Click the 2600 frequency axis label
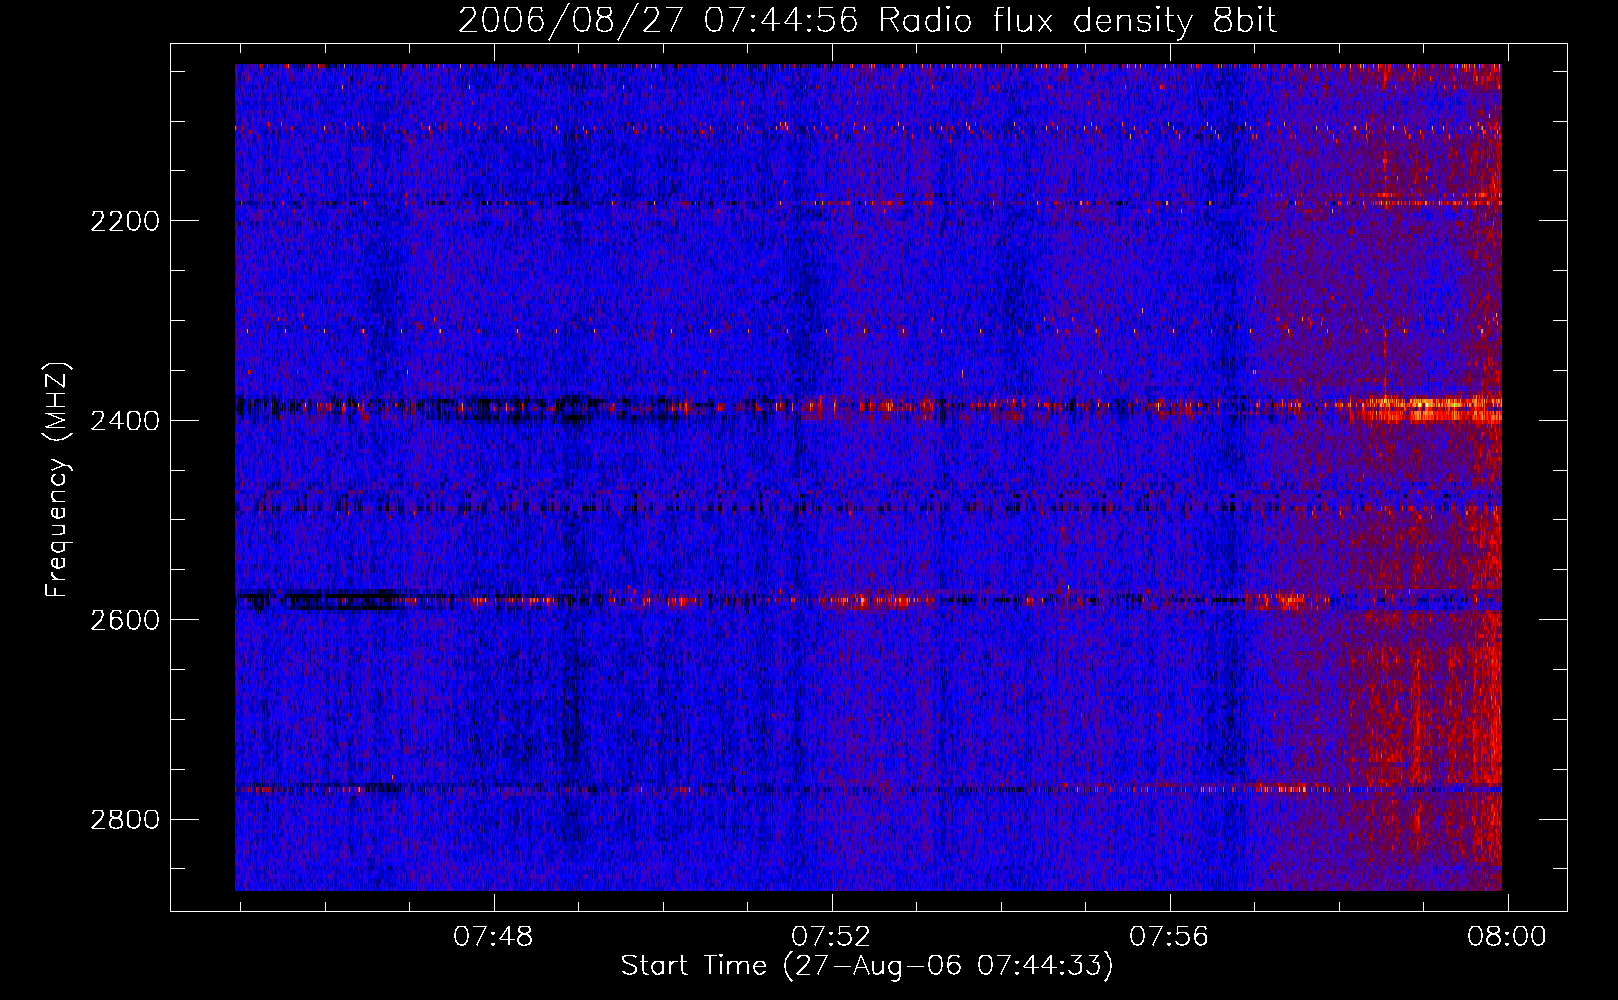This screenshot has height=1000, width=1618. pyautogui.click(x=125, y=620)
